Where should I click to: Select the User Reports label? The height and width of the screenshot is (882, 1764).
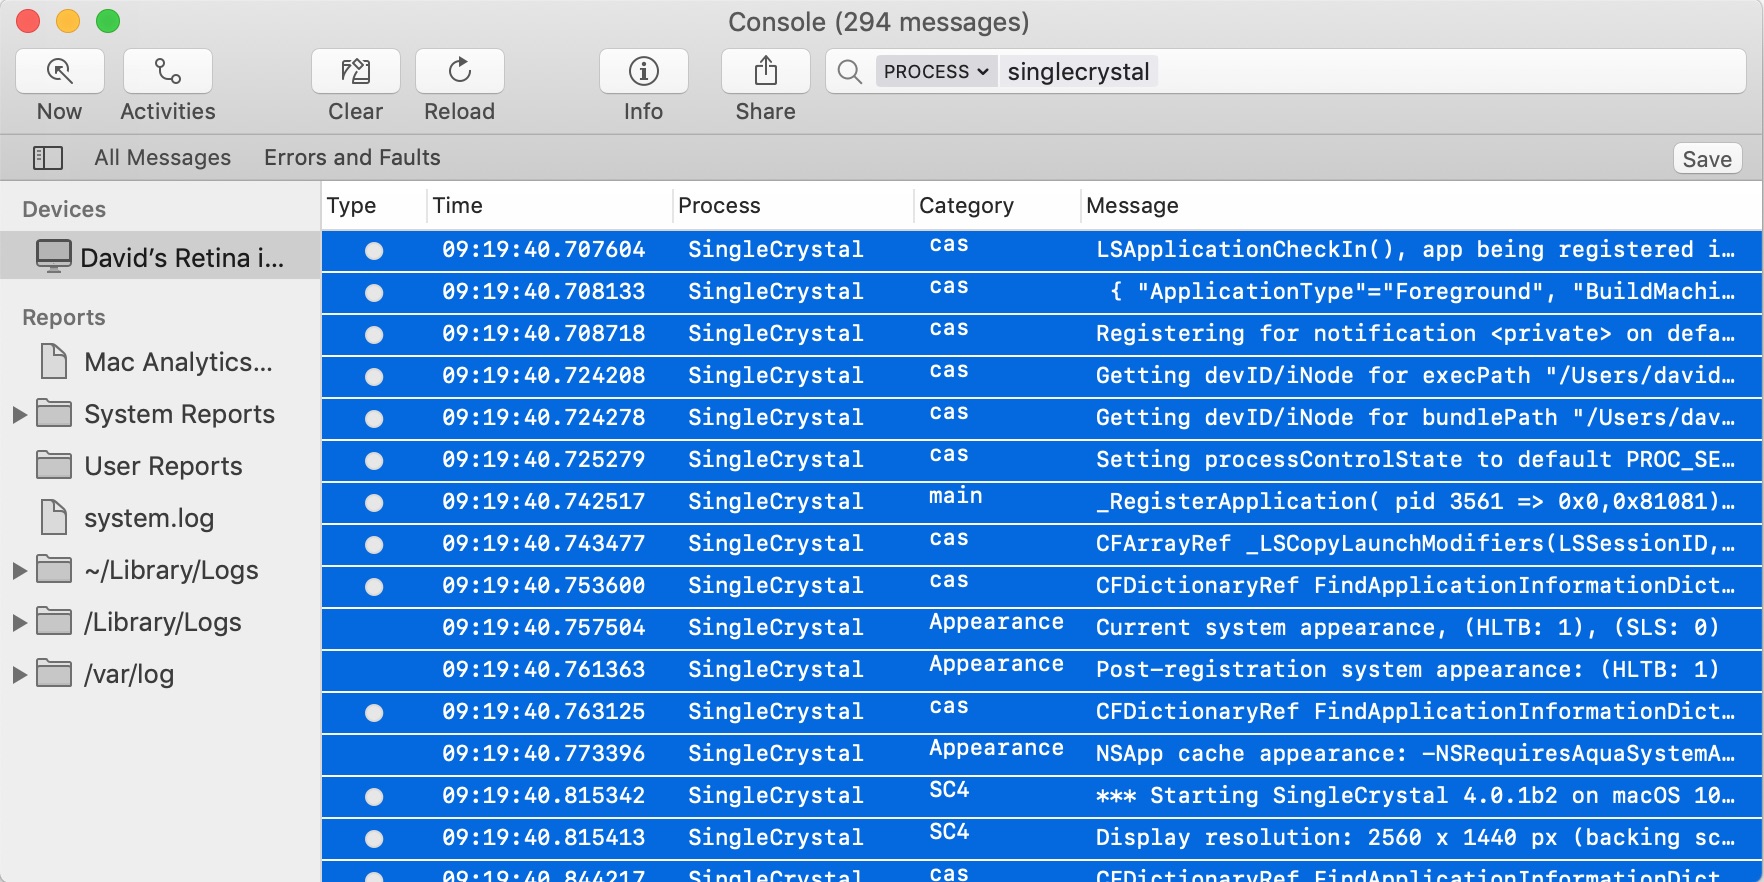(x=163, y=466)
